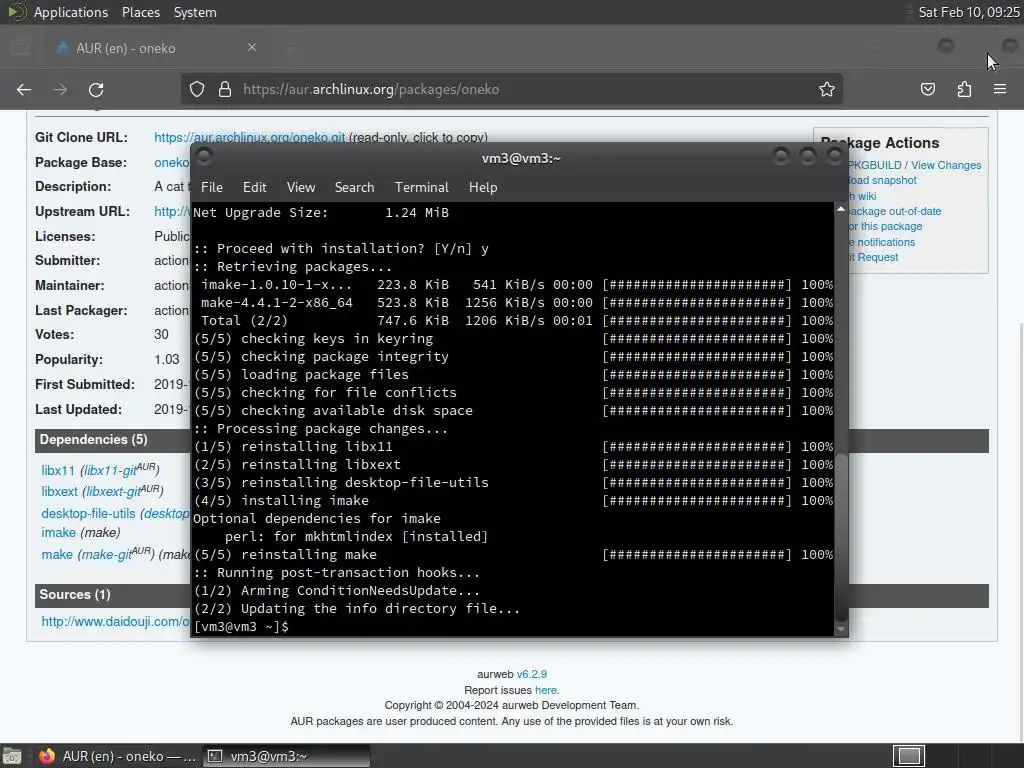
Task: Click the terminal prompt line [vm3@vm3 ~]$
Action: pos(241,626)
